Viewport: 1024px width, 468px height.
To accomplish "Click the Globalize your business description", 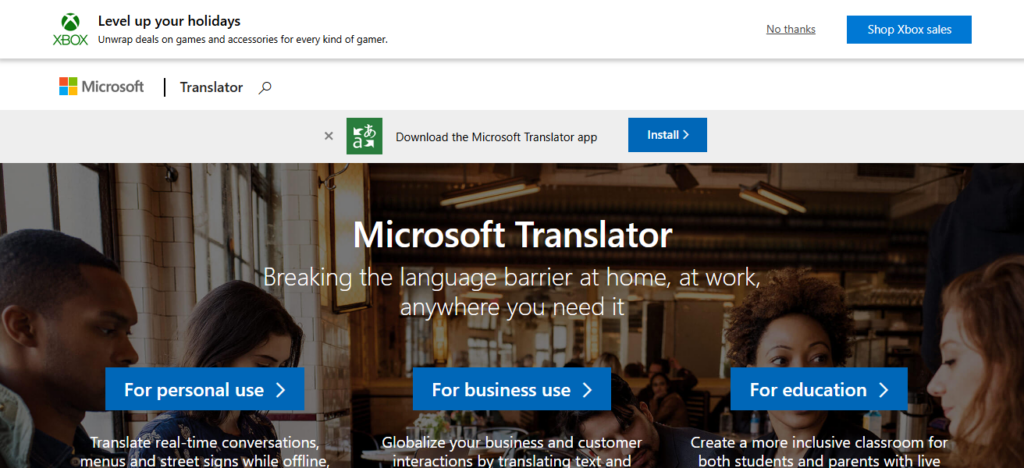I will (512, 452).
